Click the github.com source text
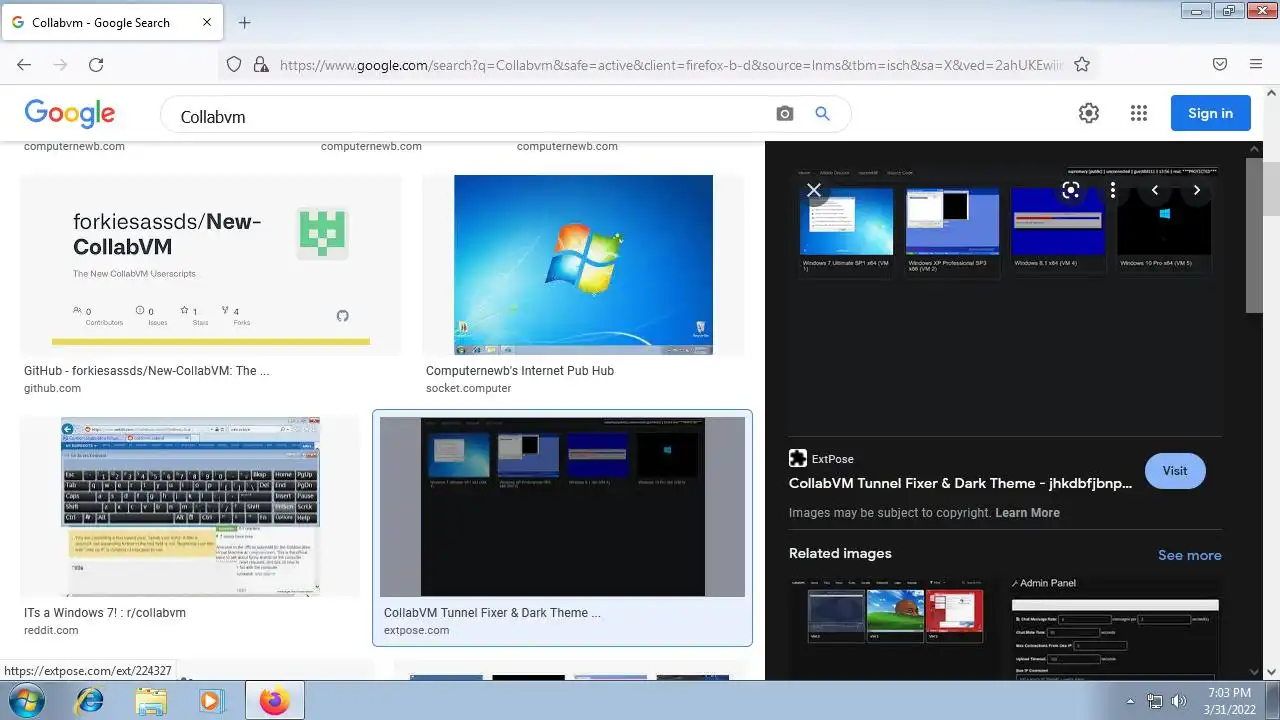Screen dimensions: 1280x720 tap(52, 389)
